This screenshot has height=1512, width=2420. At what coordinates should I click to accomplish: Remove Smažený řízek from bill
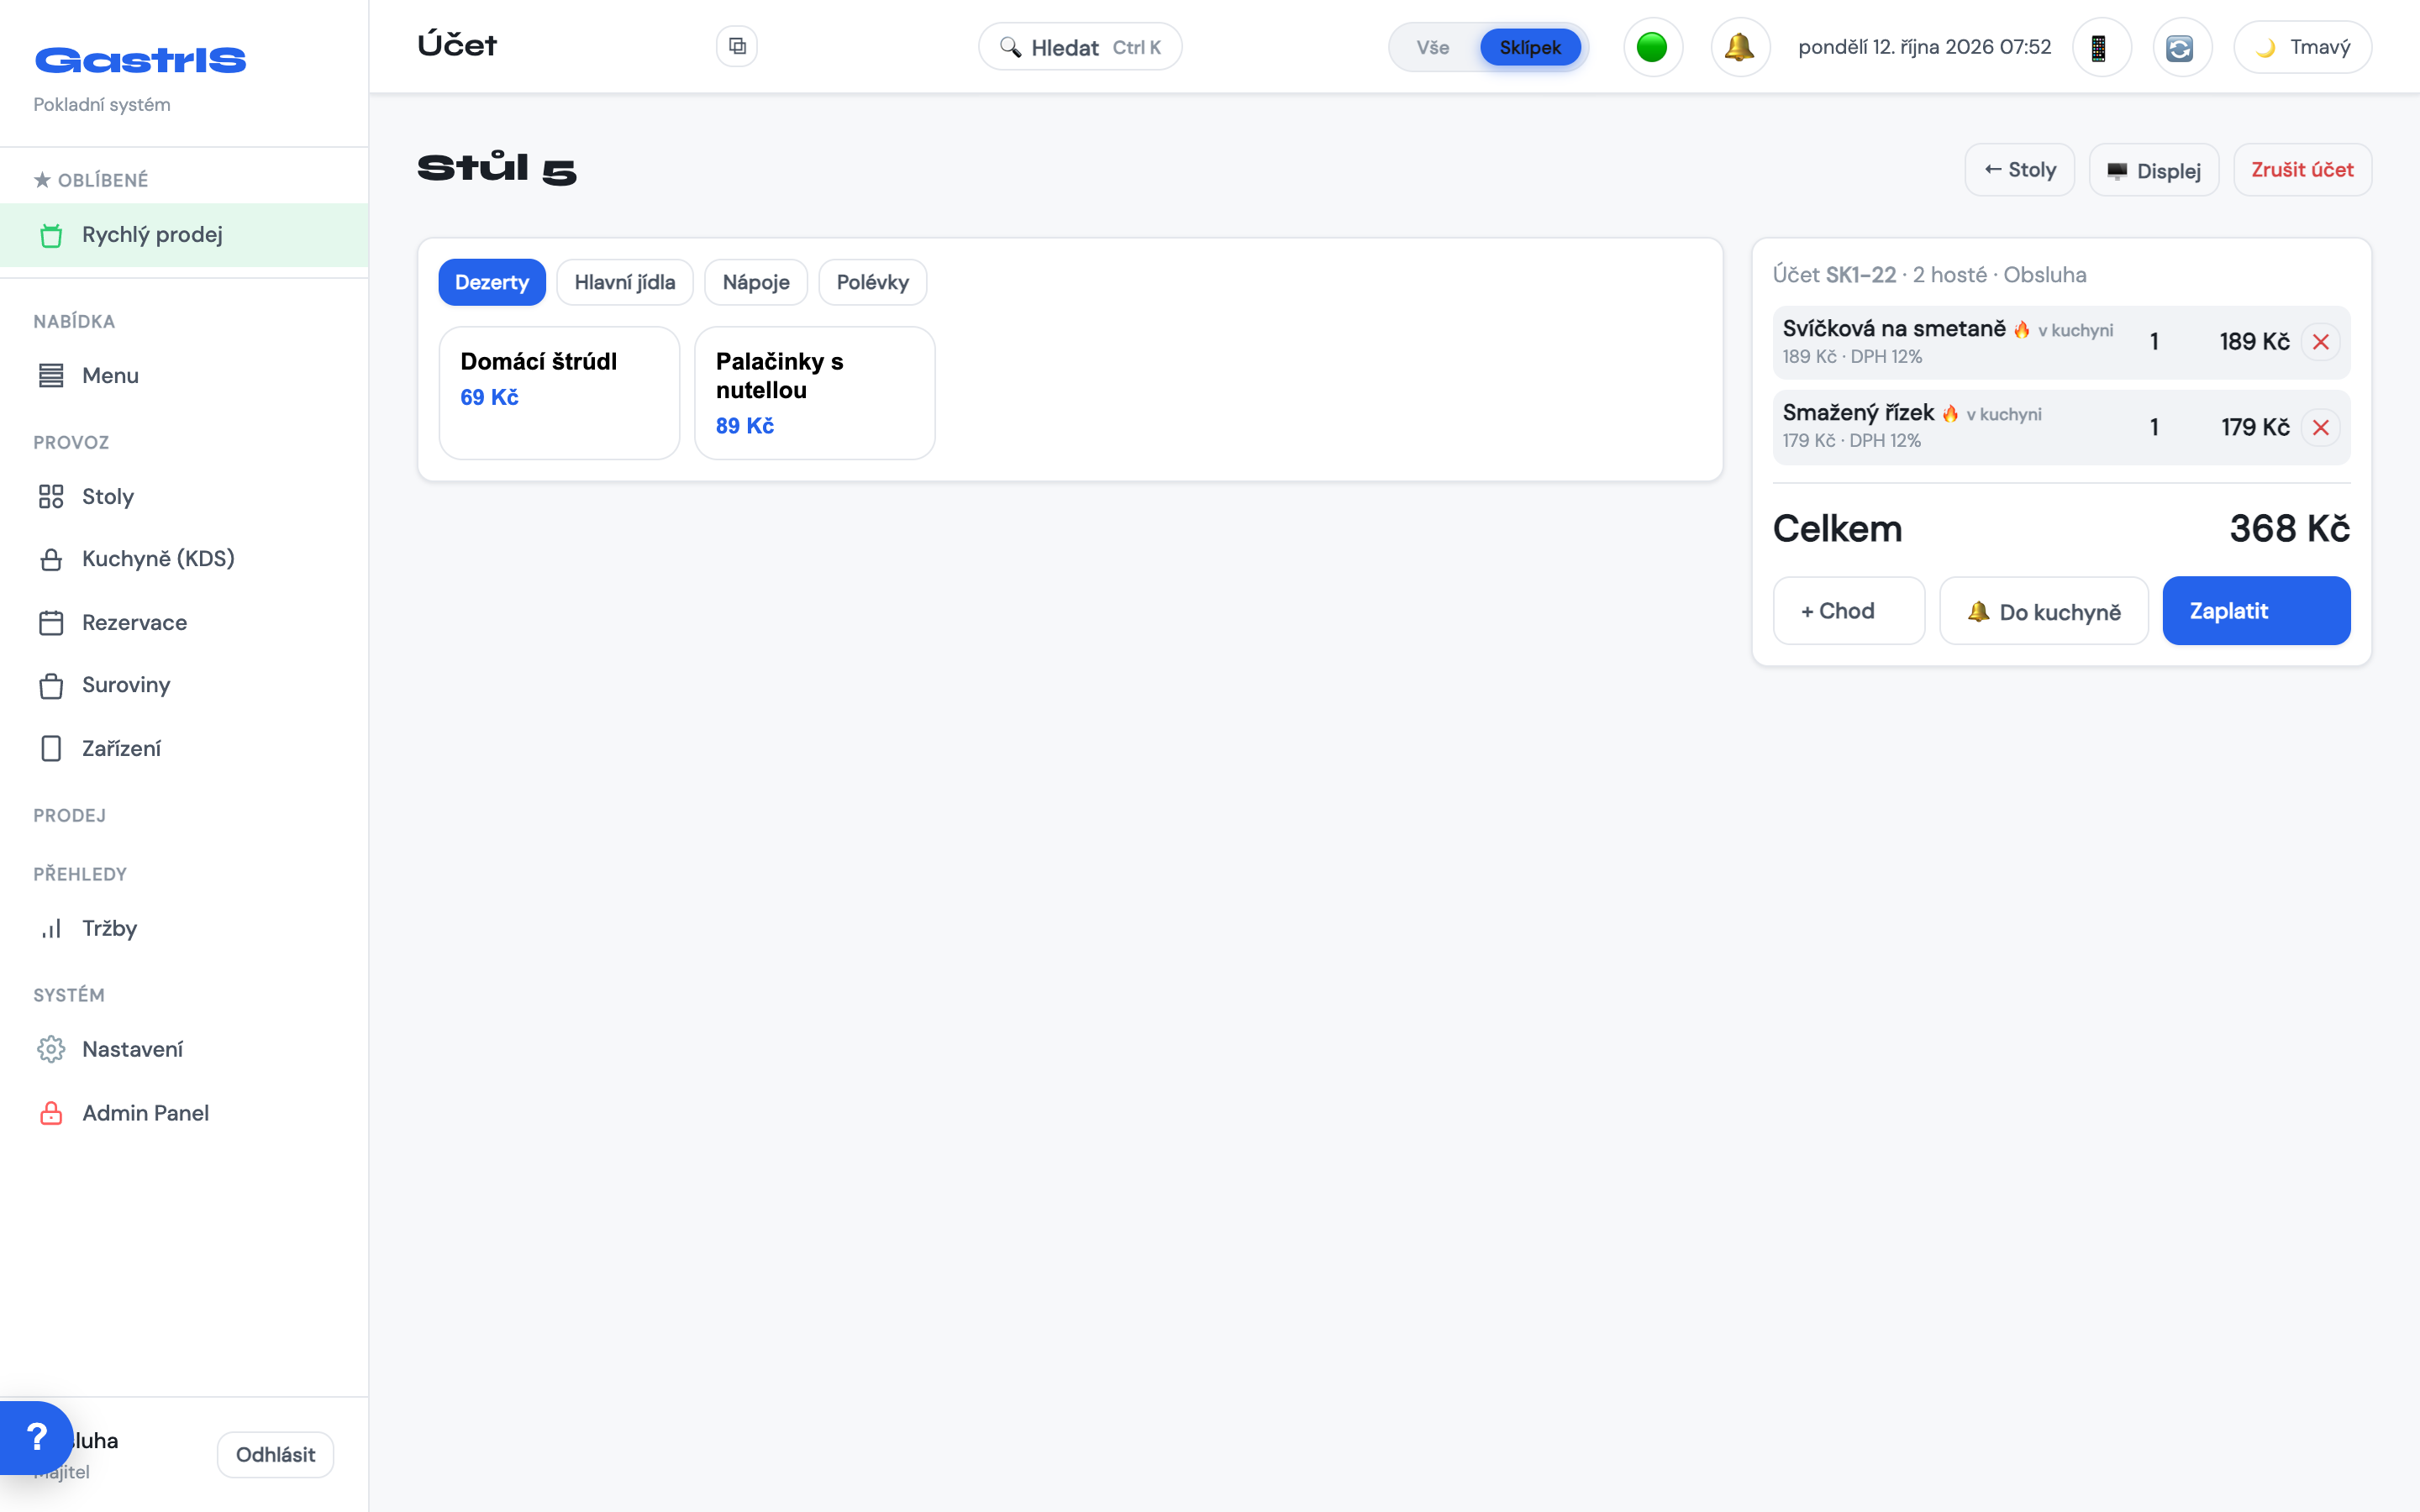click(2321, 428)
